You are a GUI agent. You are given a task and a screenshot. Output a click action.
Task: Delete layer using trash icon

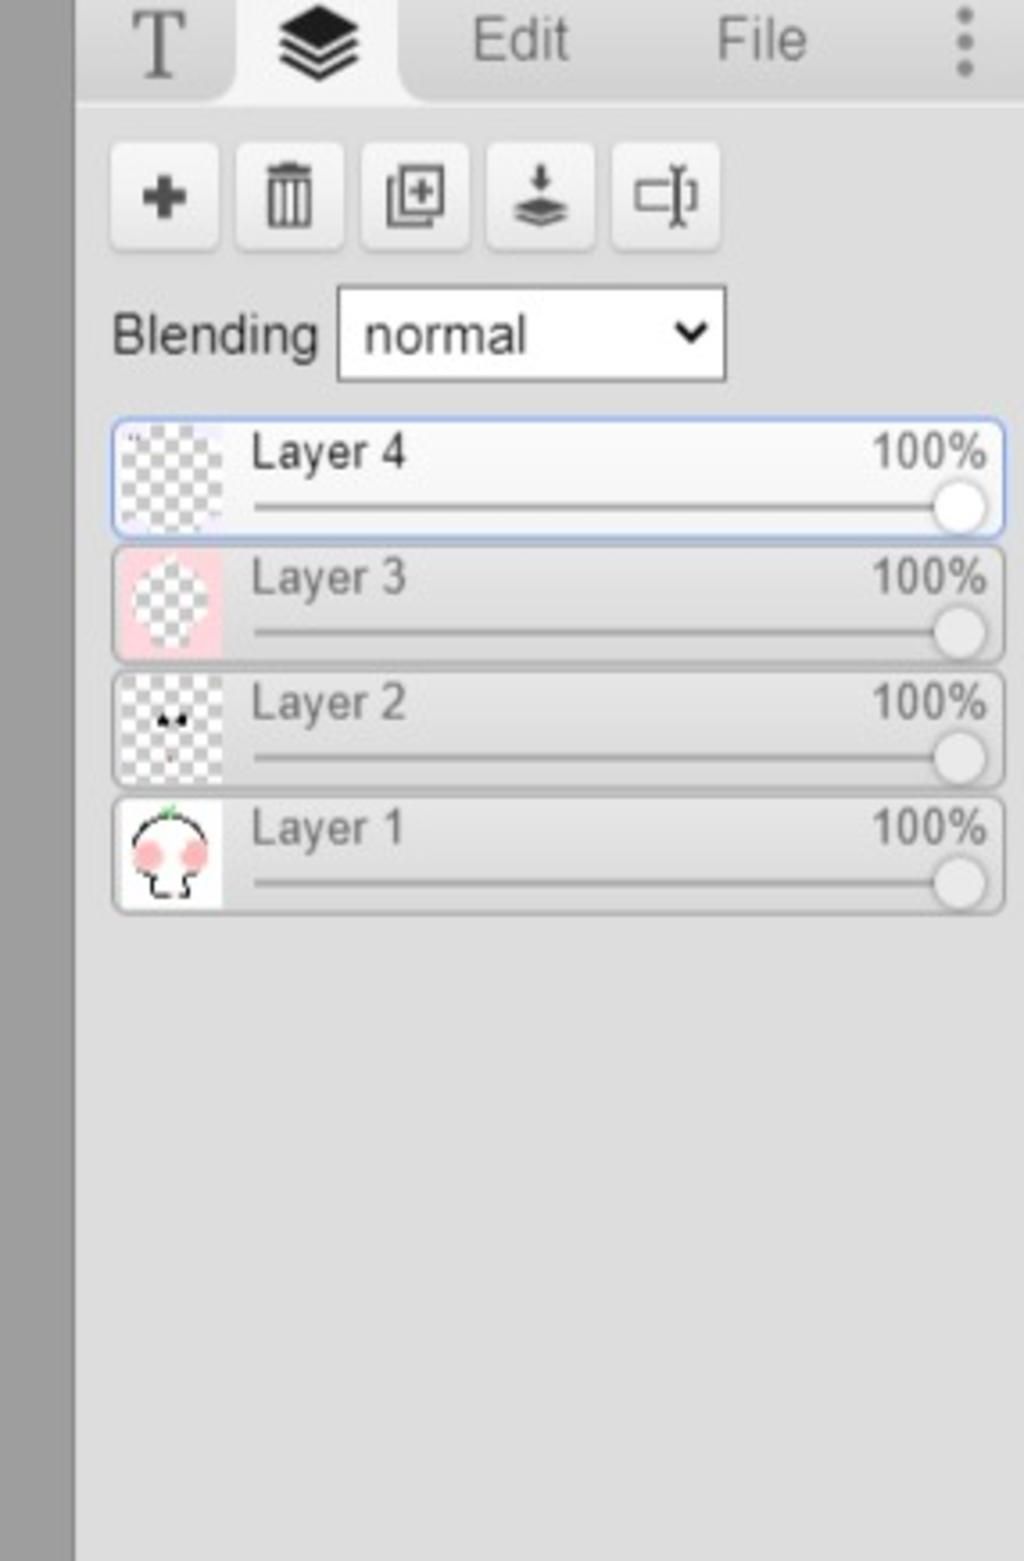click(290, 196)
